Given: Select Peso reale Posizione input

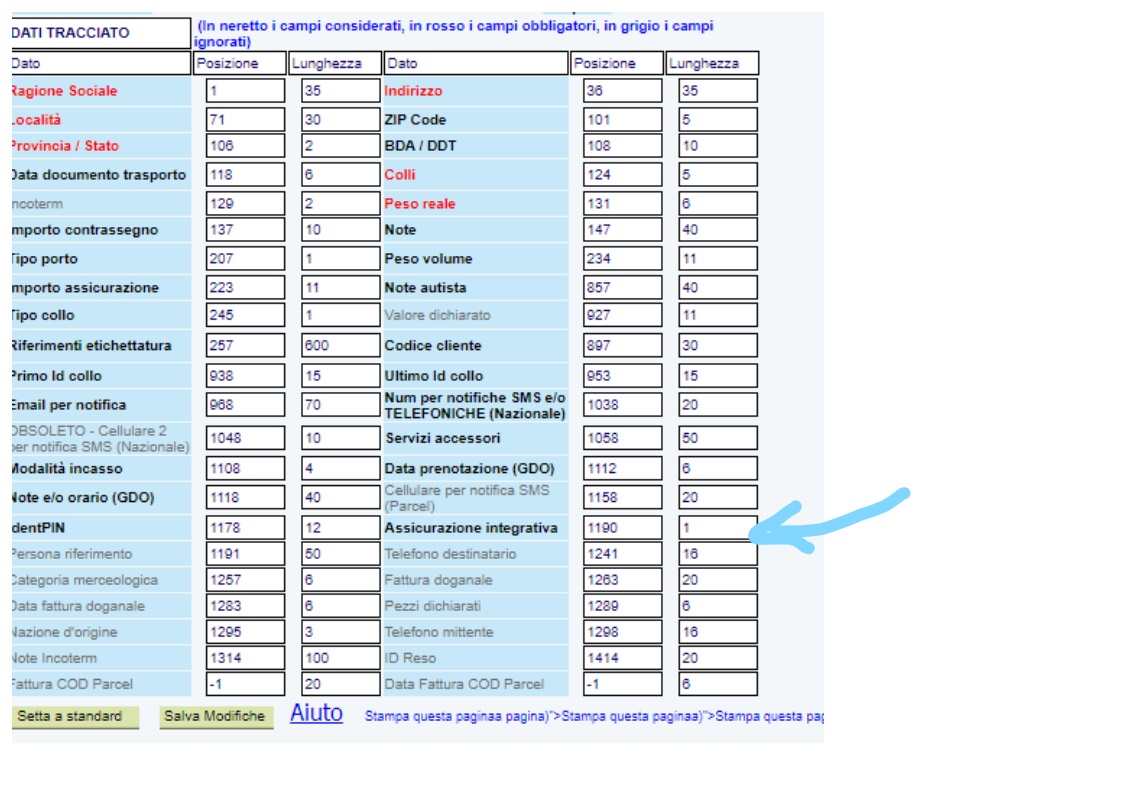Looking at the screenshot, I should pyautogui.click(x=623, y=204).
